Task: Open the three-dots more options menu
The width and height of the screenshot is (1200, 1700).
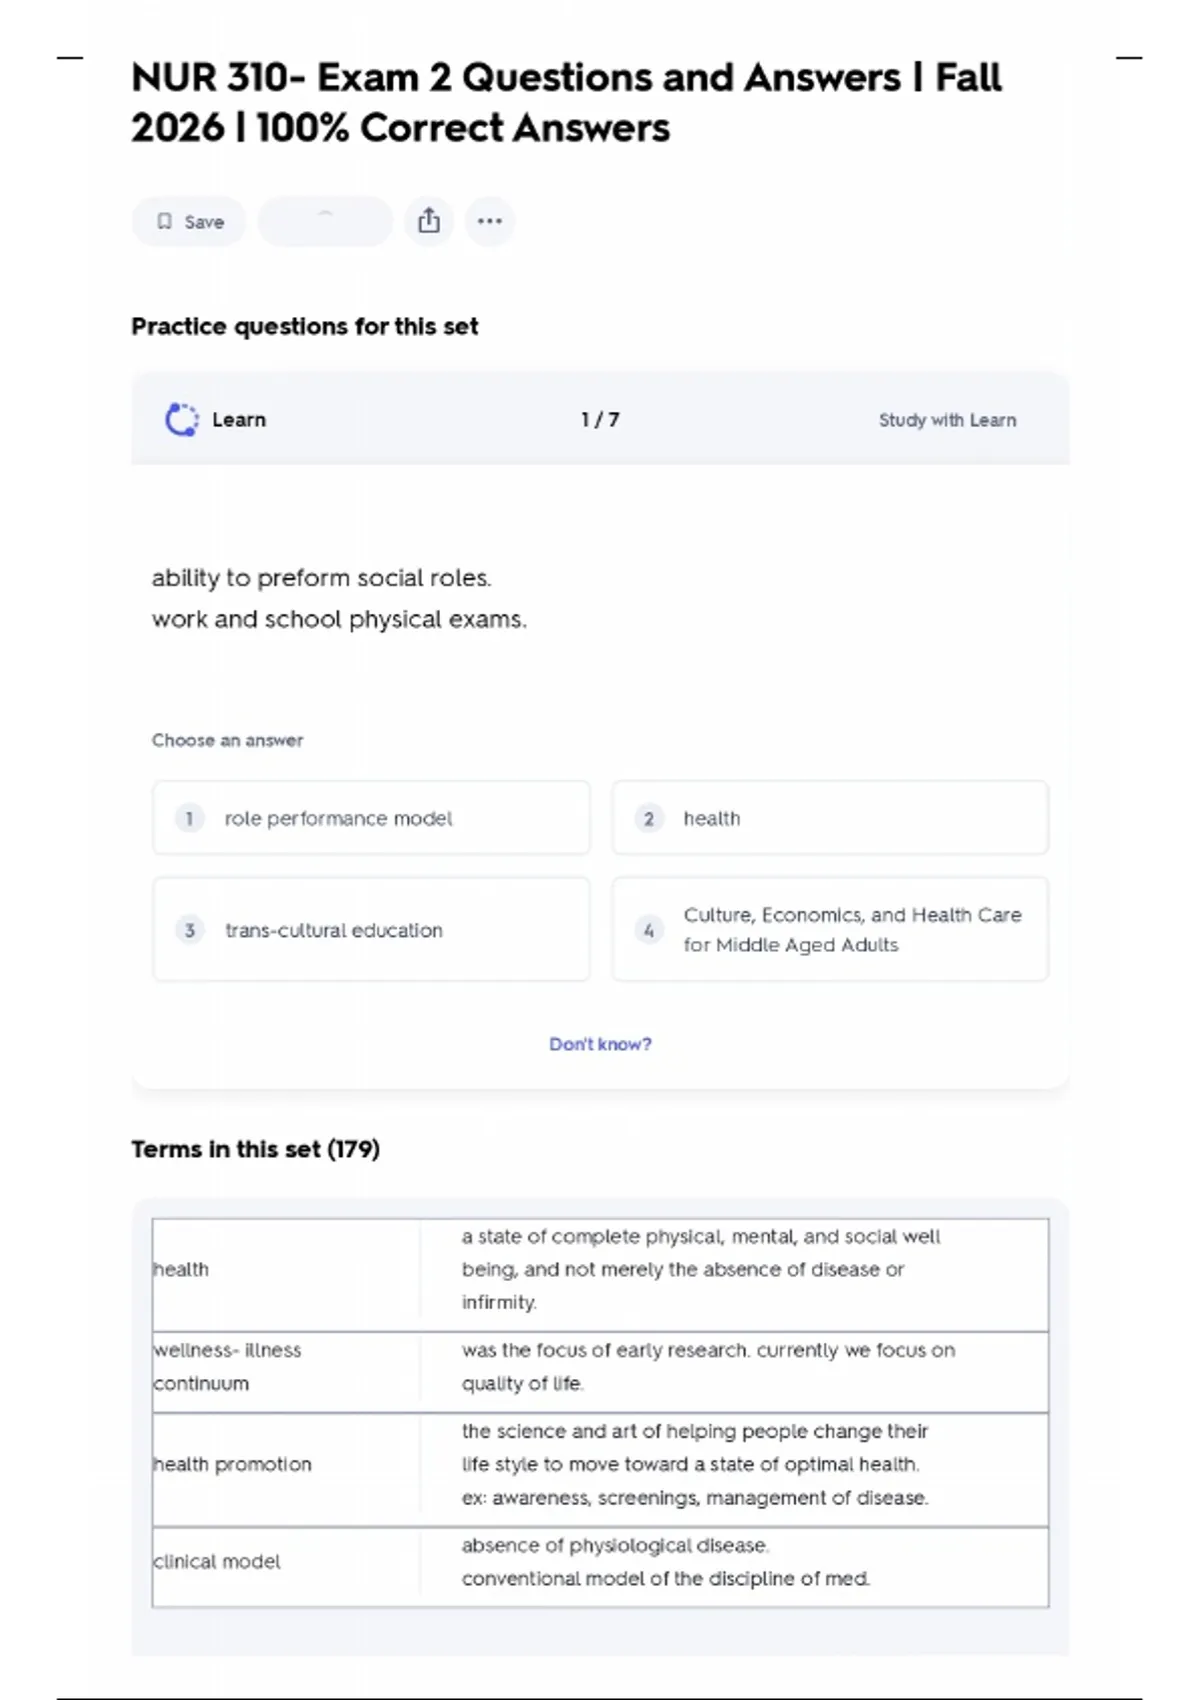Action: (x=490, y=221)
